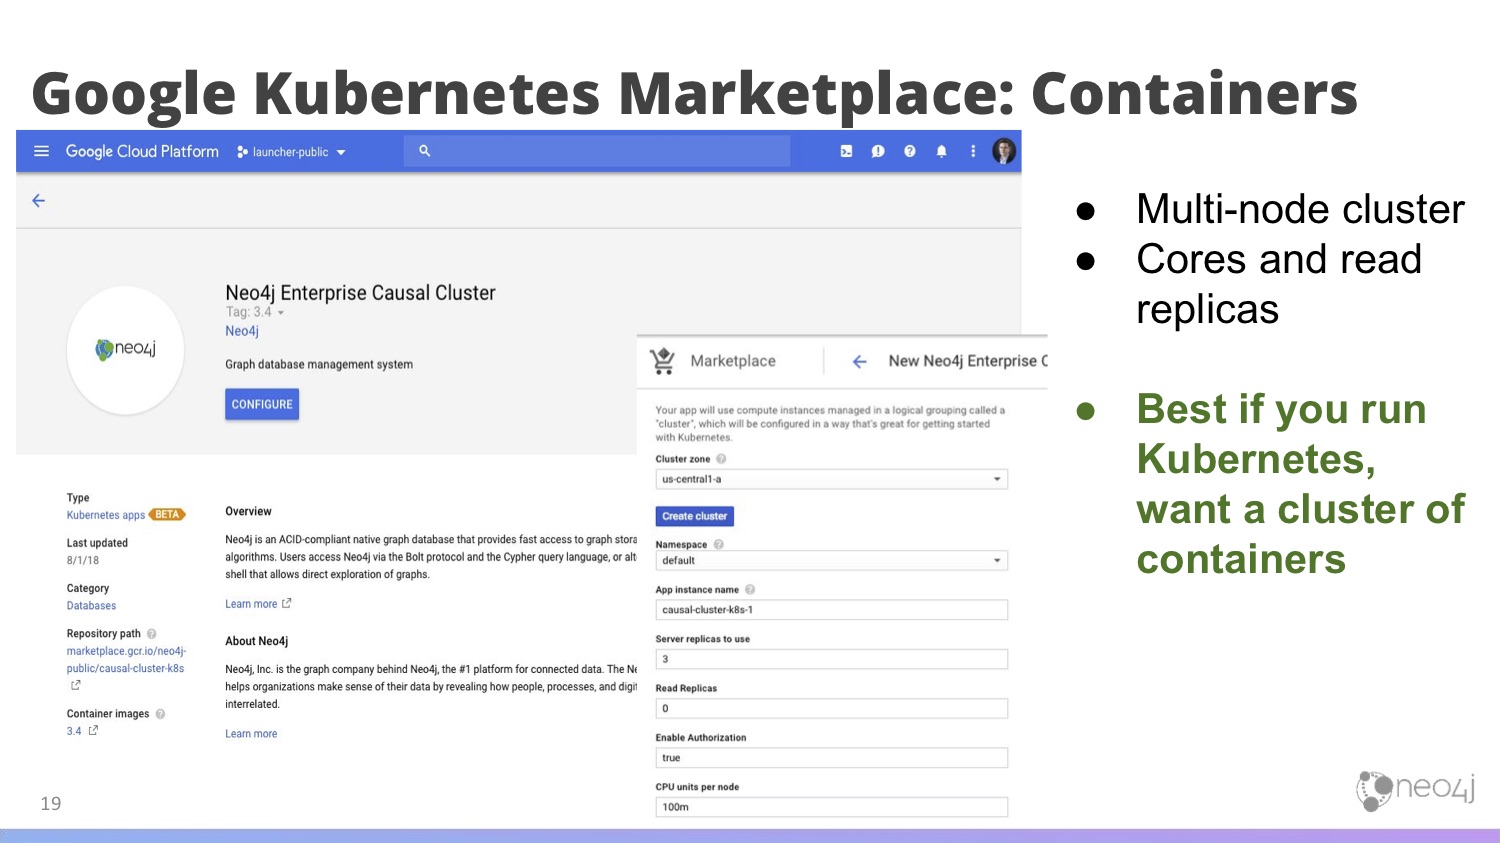Edit the Read Replicas field

[831, 708]
